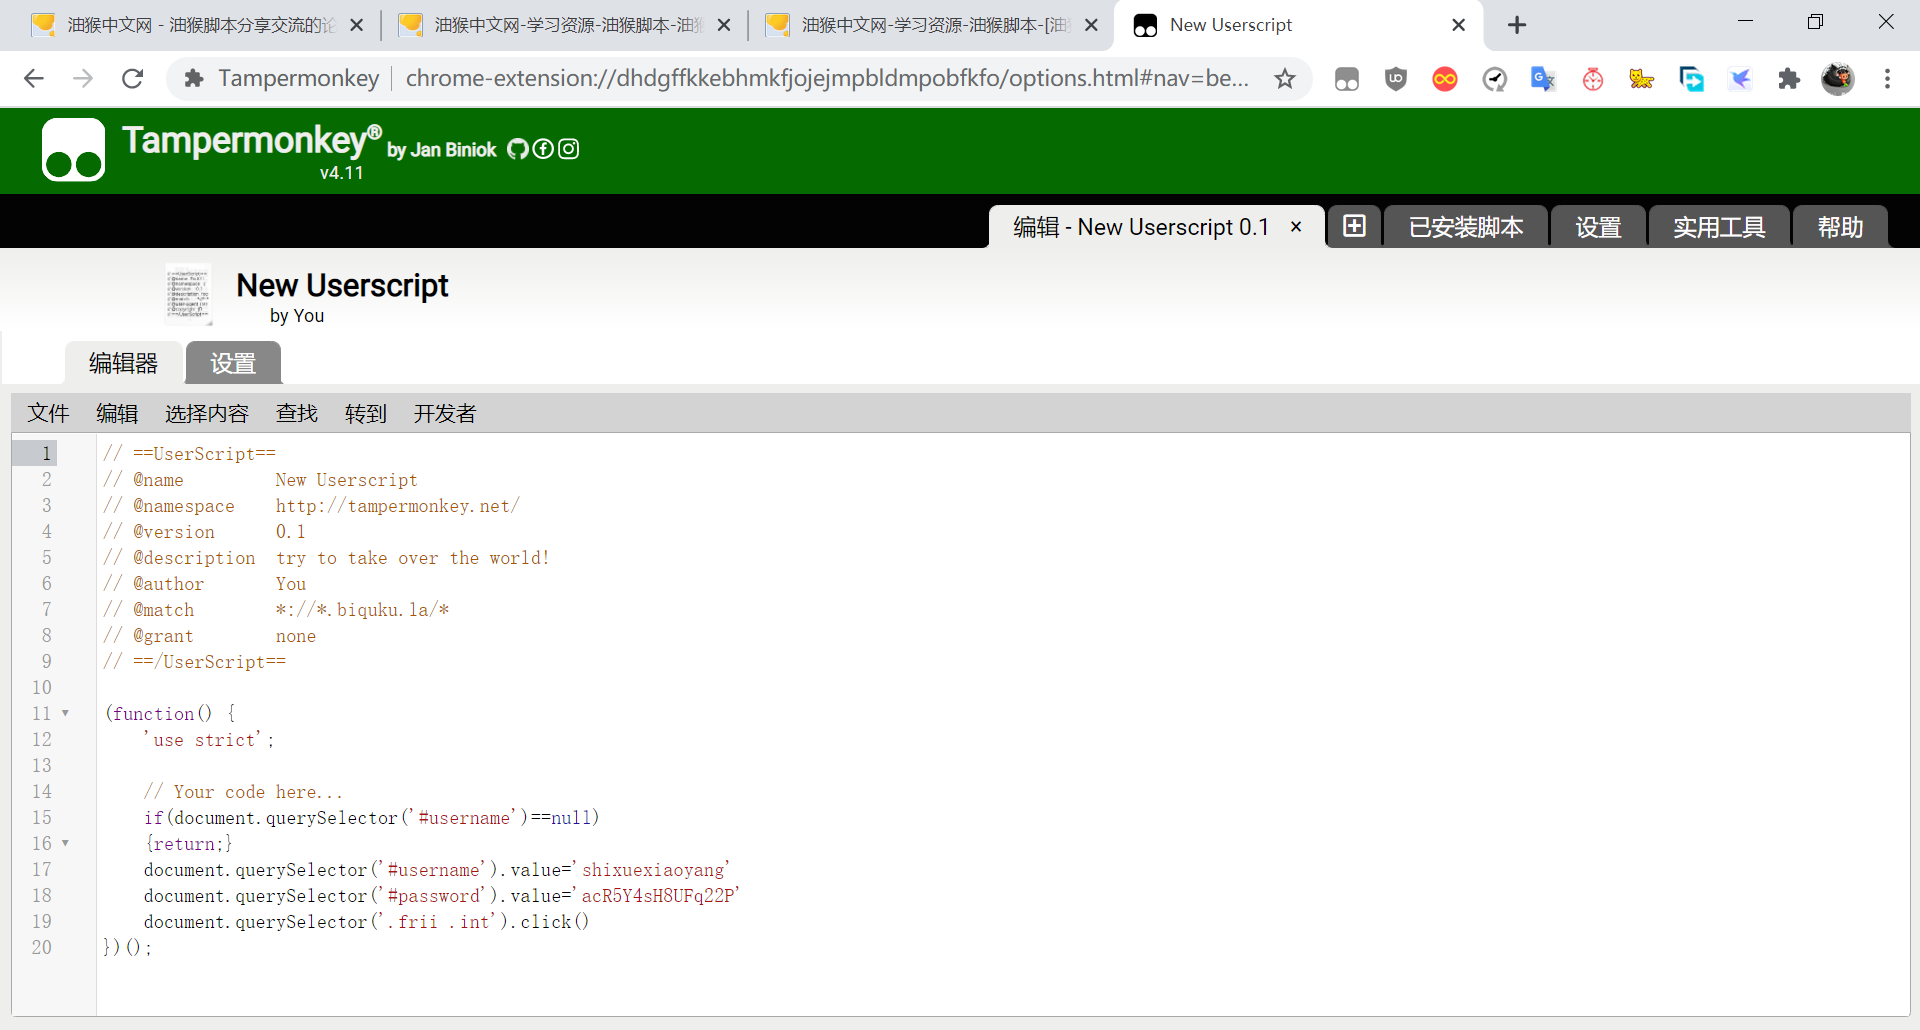Click the // Your code here comment
This screenshot has width=1920, height=1030.
[243, 792]
